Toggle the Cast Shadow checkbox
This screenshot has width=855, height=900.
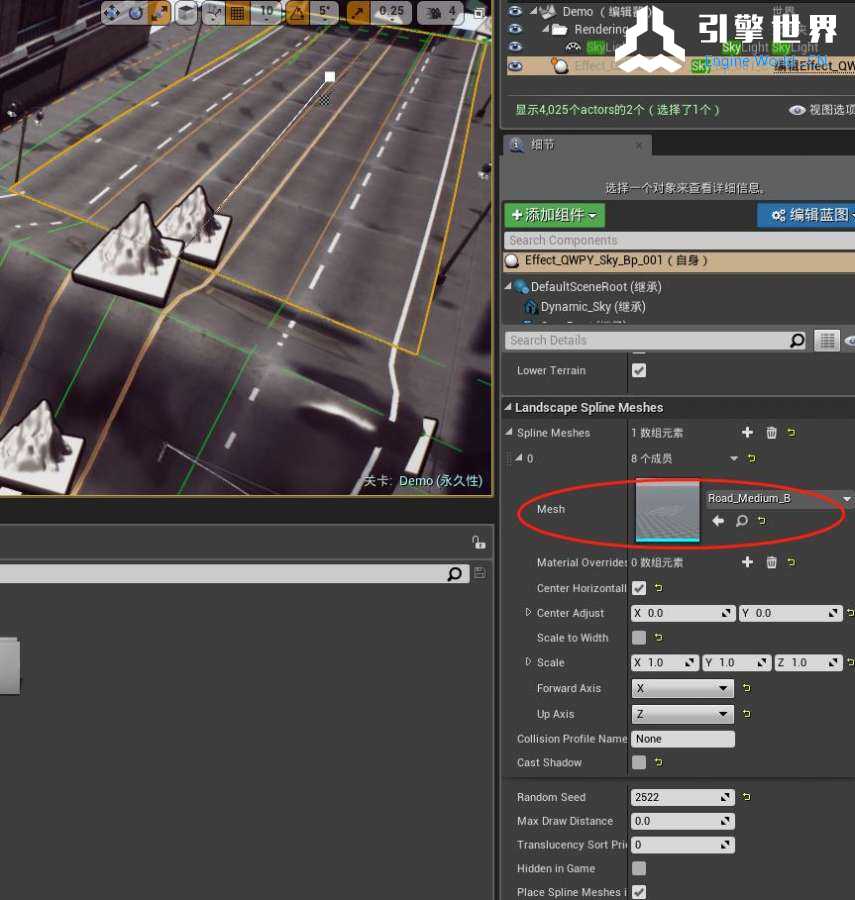pyautogui.click(x=639, y=762)
